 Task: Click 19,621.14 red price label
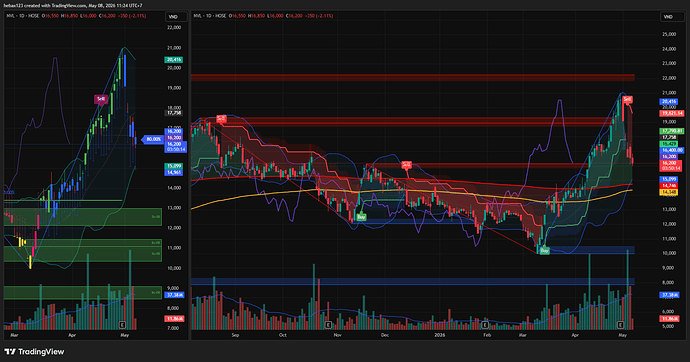point(672,113)
